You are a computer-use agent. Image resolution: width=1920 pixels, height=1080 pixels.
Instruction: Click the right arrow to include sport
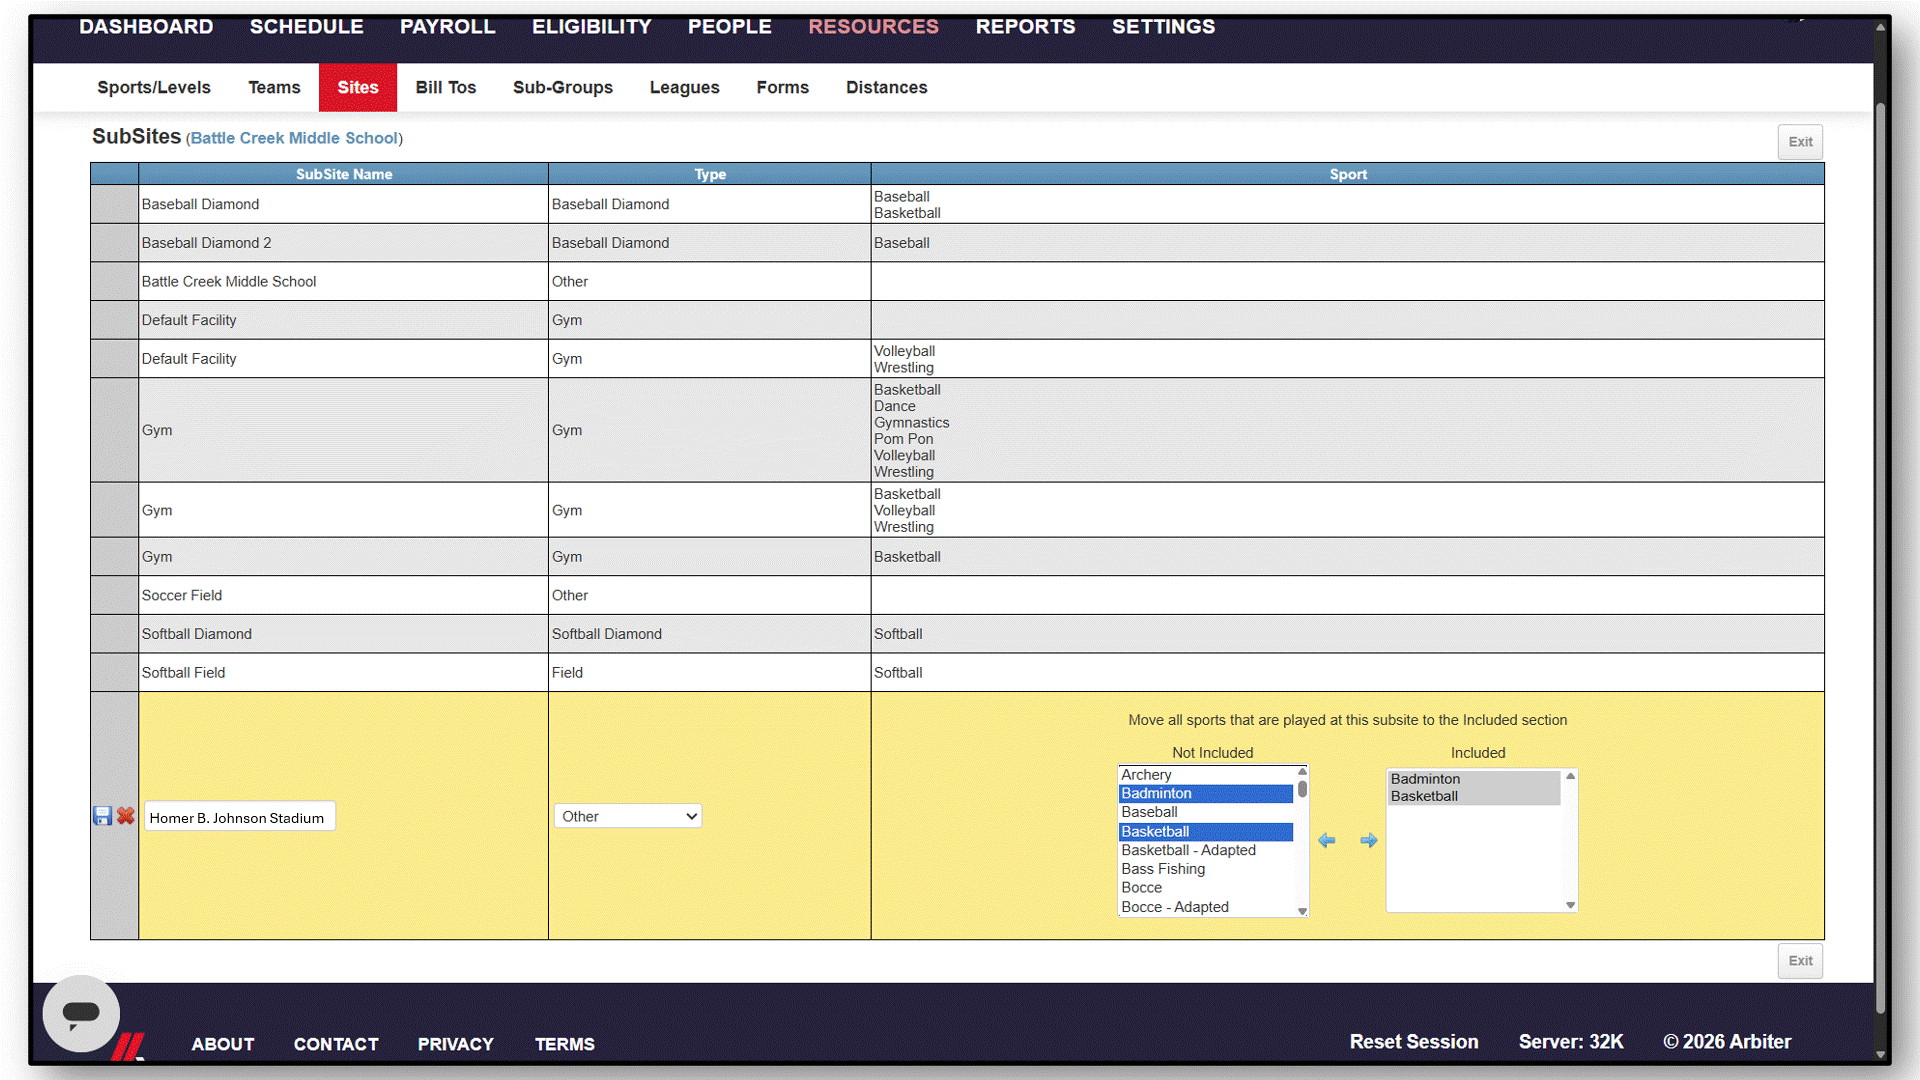pyautogui.click(x=1369, y=840)
